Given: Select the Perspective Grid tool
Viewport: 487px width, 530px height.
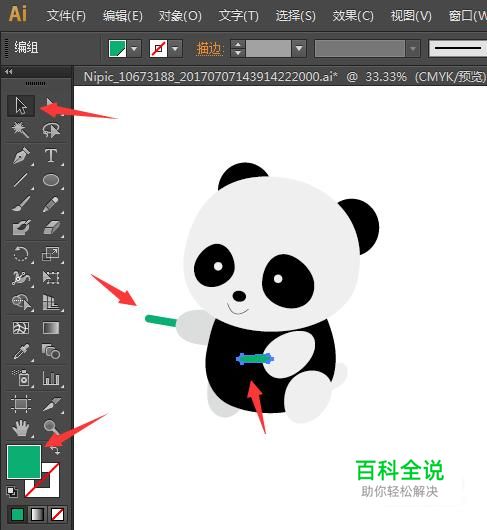Looking at the screenshot, I should [51, 302].
